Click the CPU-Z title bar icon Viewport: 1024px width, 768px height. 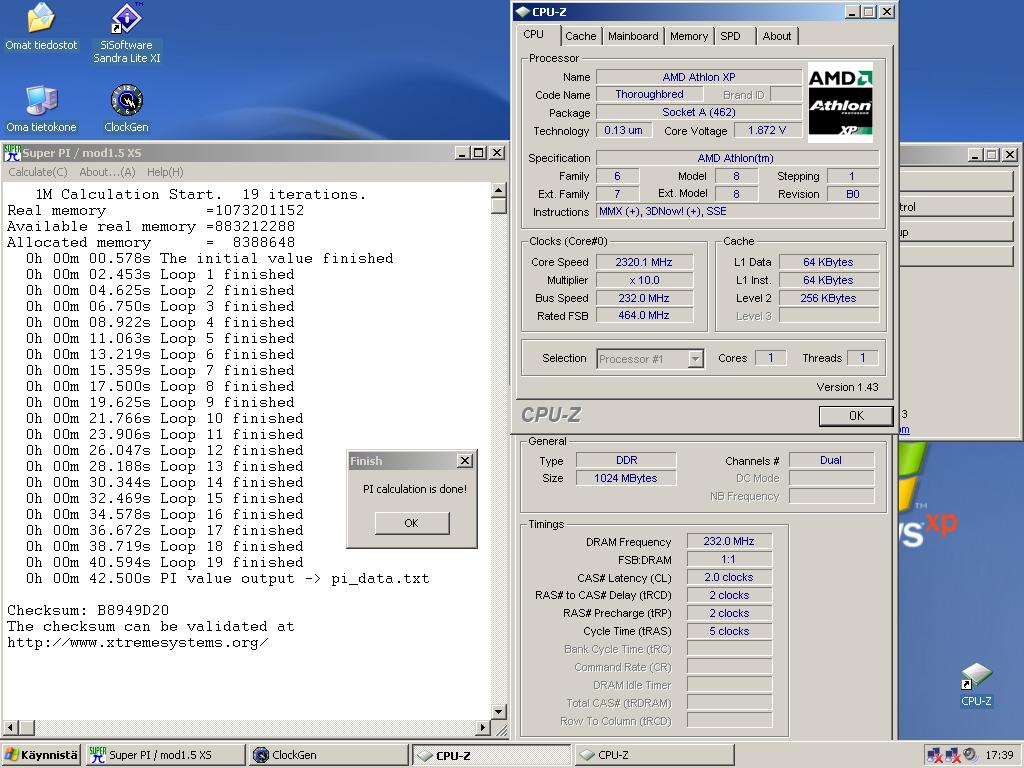(522, 12)
